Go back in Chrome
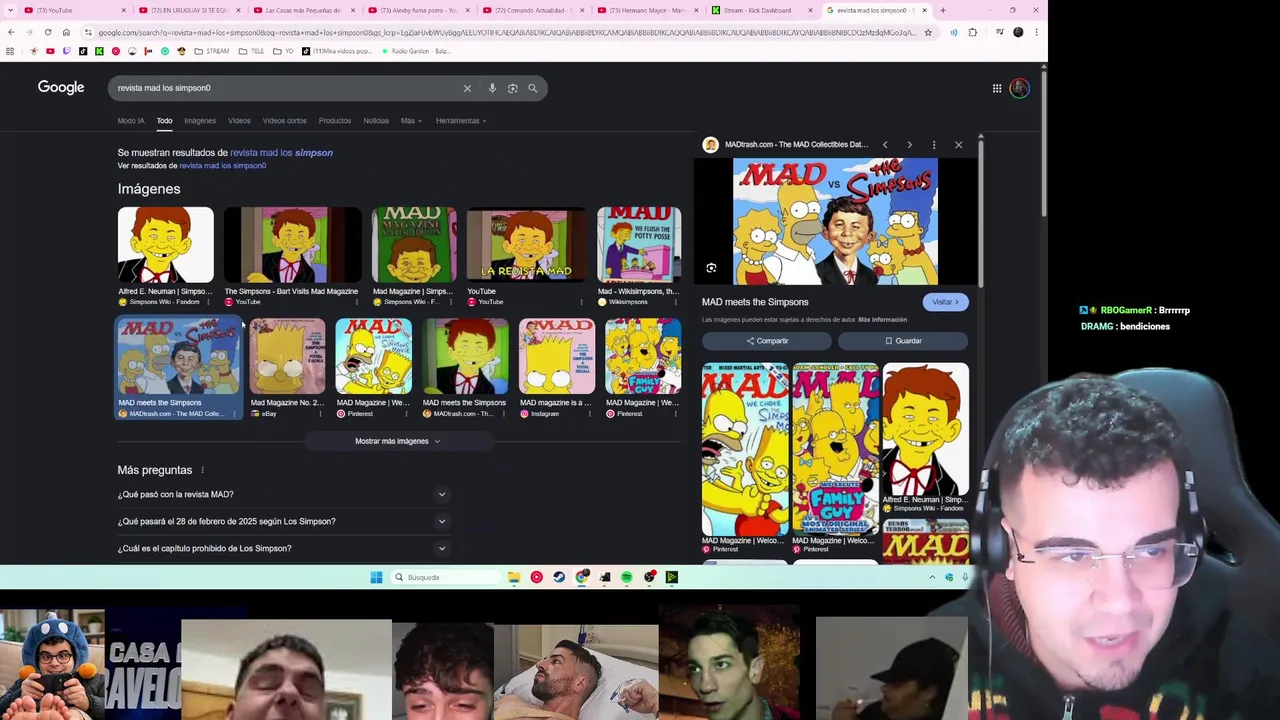The width and height of the screenshot is (1280, 720). click(x=11, y=32)
